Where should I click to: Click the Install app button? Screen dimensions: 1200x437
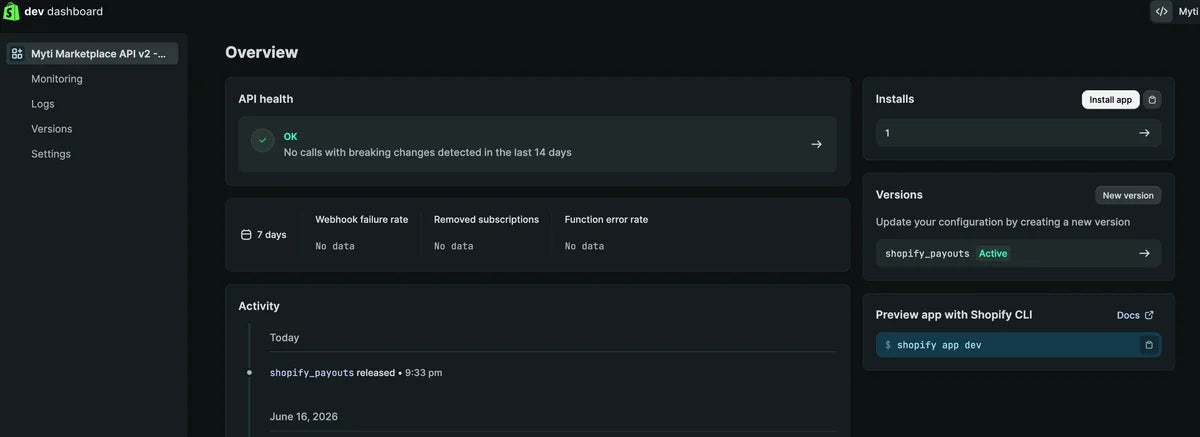(x=1110, y=100)
